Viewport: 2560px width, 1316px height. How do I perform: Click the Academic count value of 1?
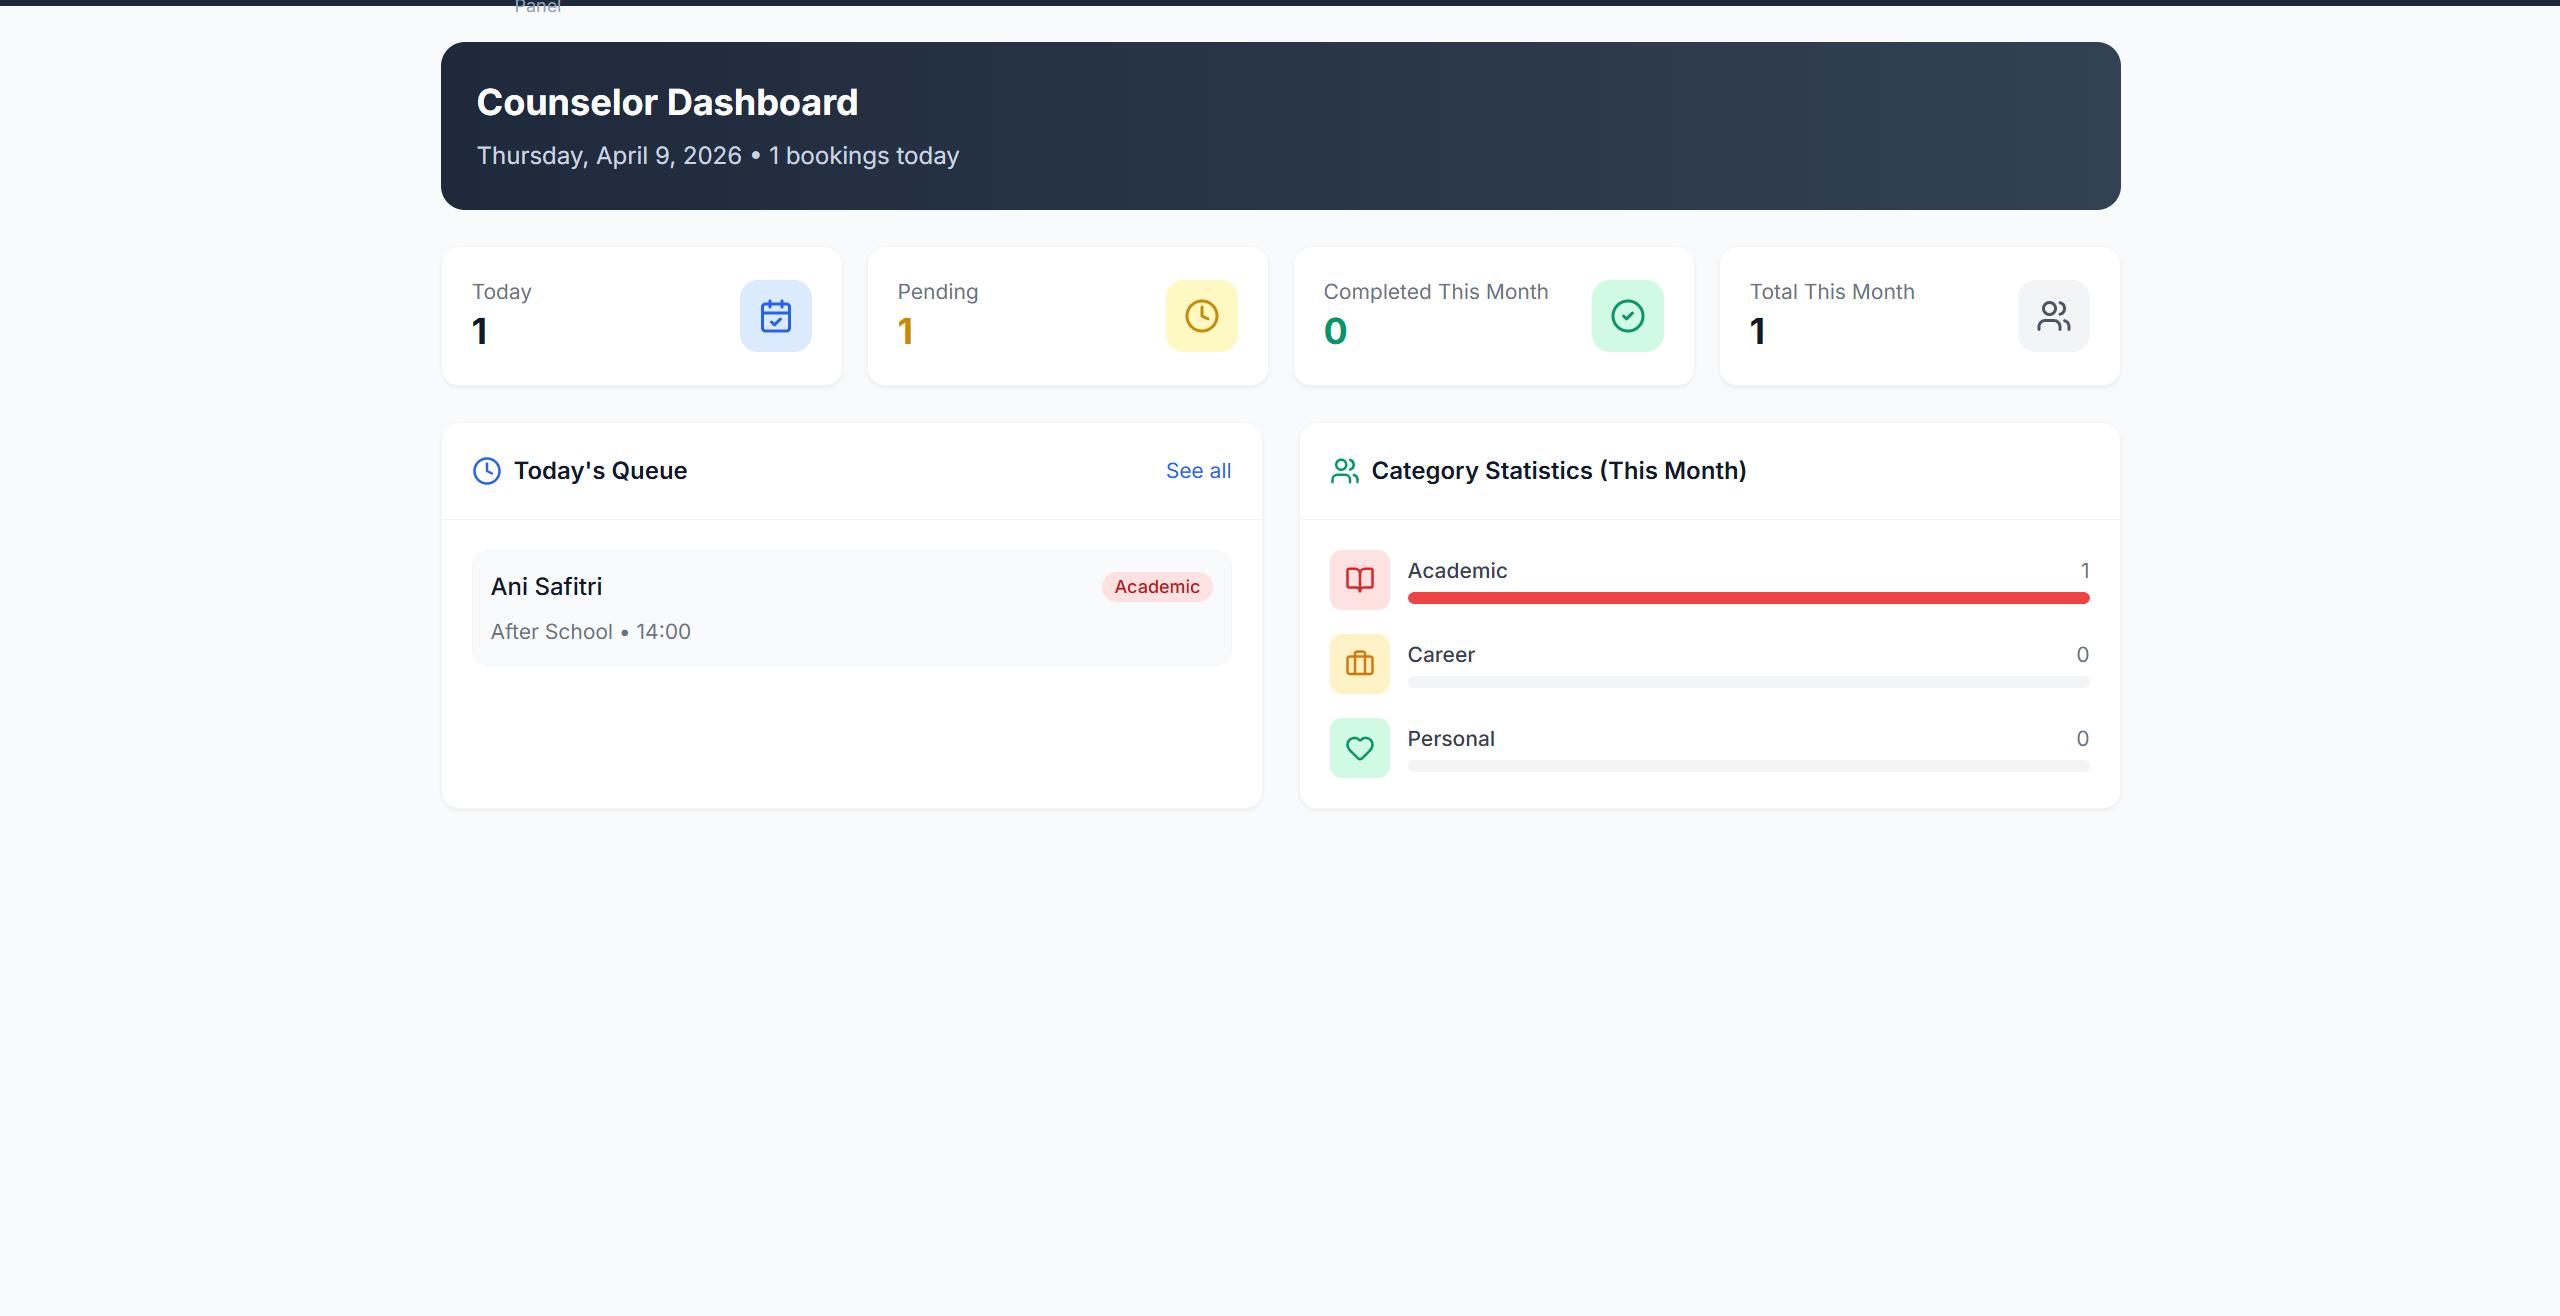[2085, 570]
